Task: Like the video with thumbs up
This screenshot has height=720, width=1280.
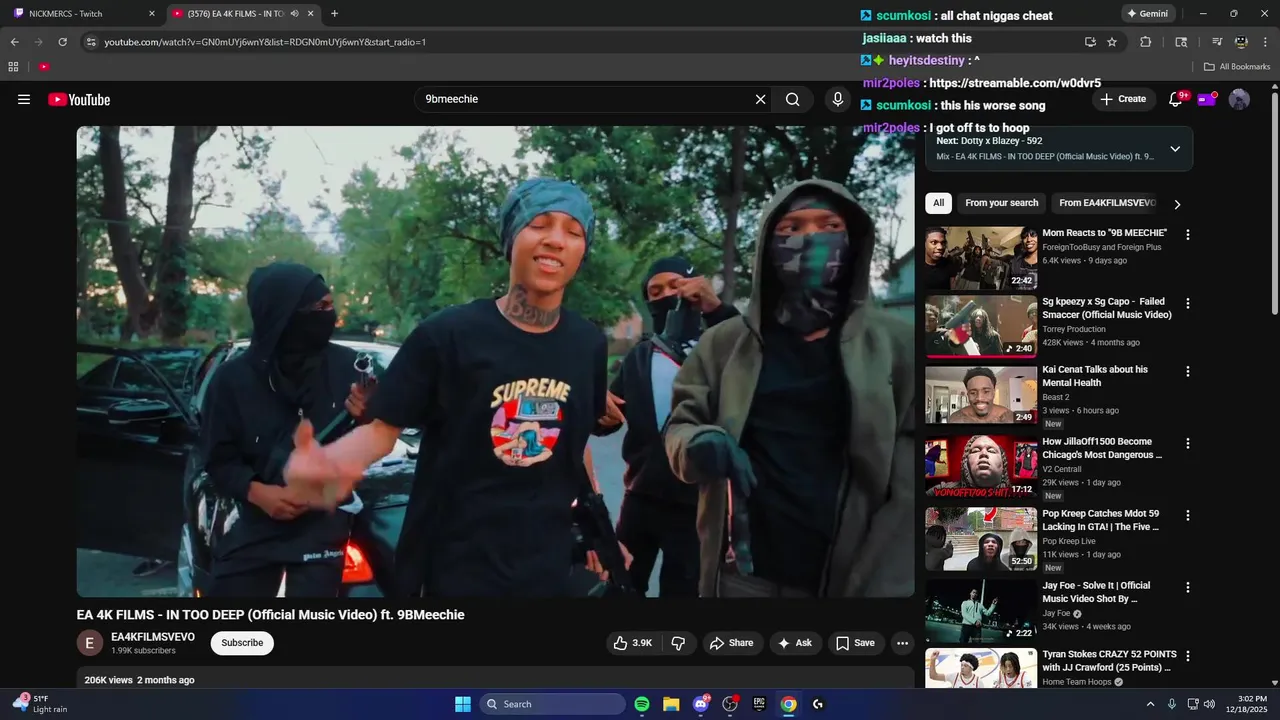Action: pos(633,643)
